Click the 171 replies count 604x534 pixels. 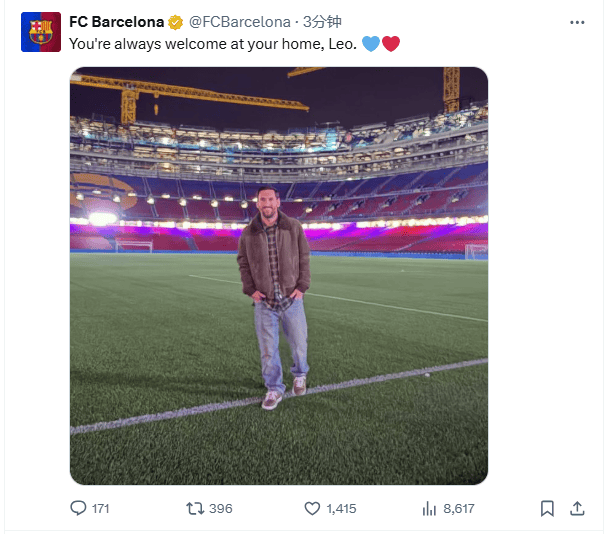tap(100, 508)
